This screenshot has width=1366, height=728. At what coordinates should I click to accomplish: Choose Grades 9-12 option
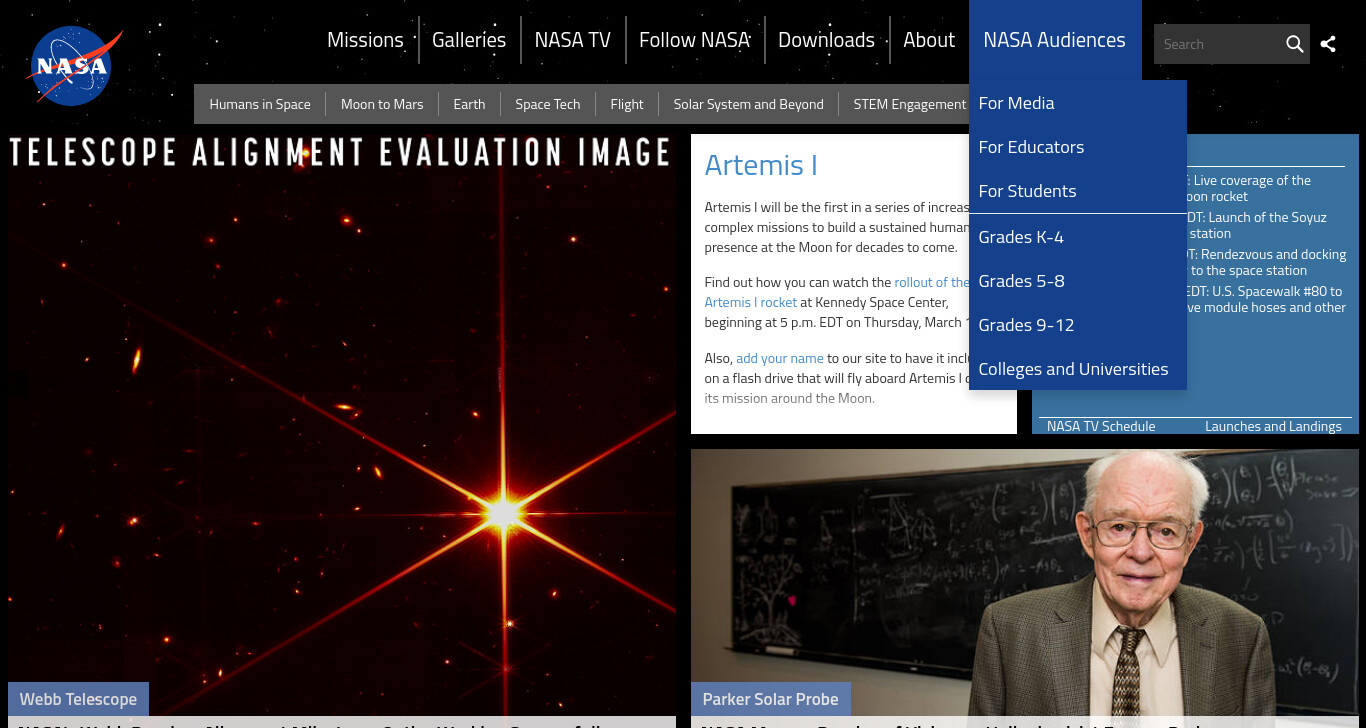[x=1077, y=325]
